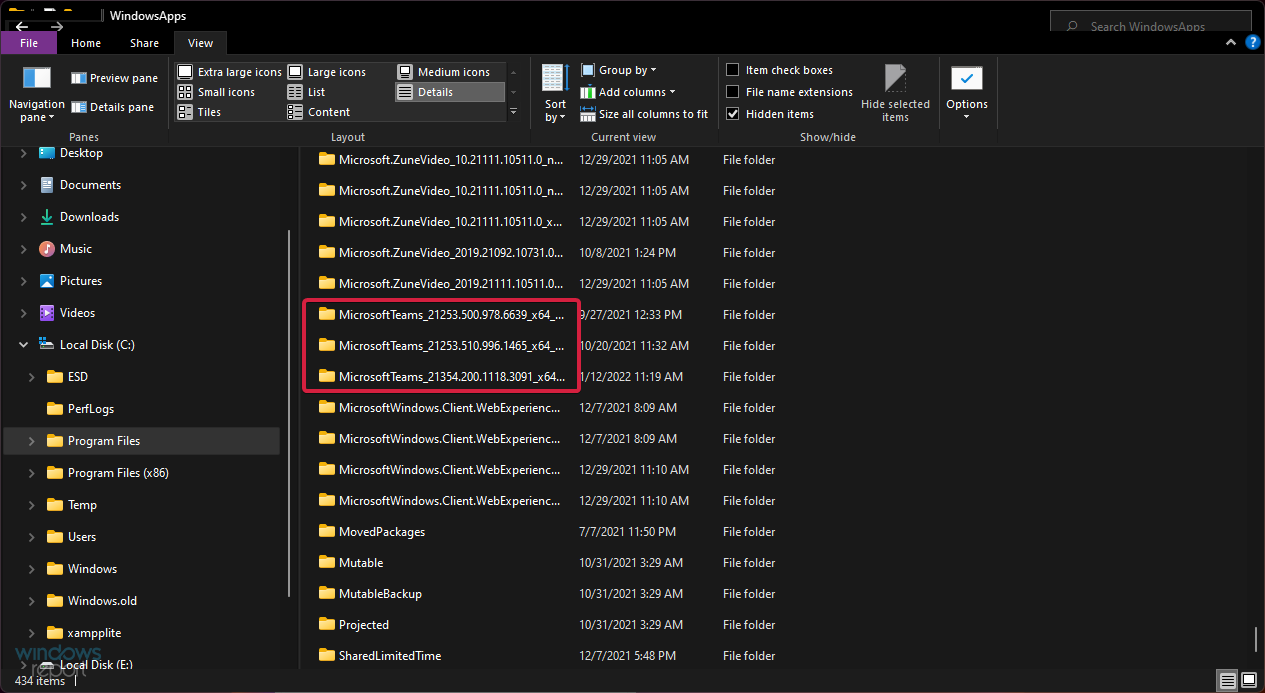Switch to details view icon in status bar

(x=1227, y=680)
